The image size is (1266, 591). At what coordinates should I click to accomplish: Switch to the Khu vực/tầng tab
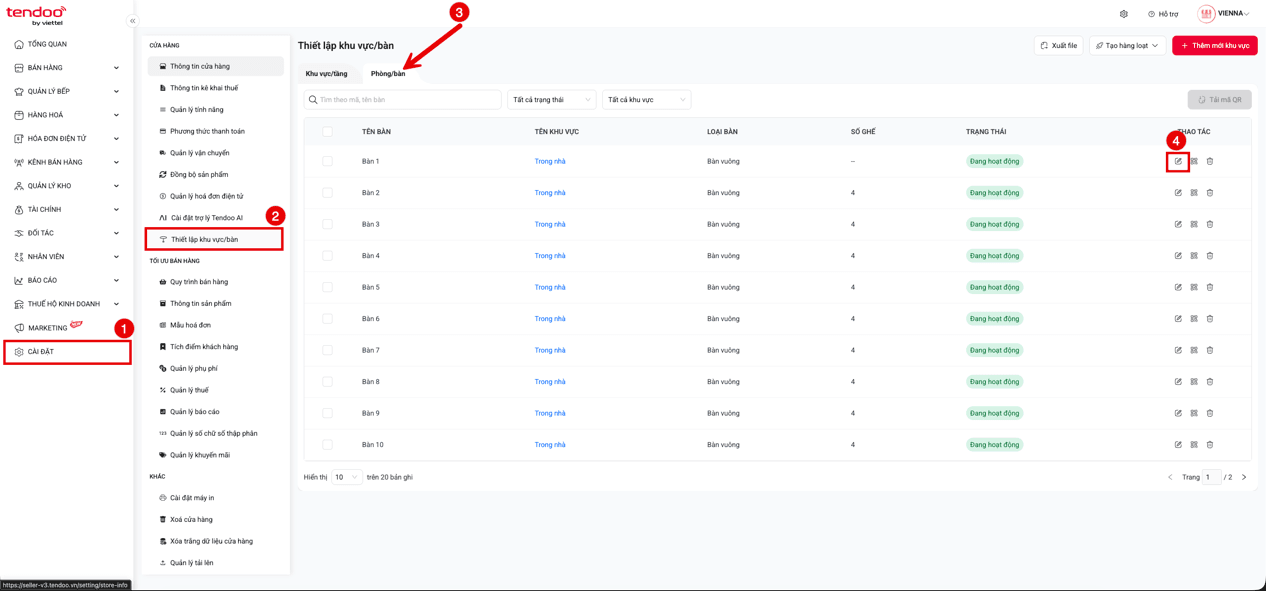(x=327, y=74)
